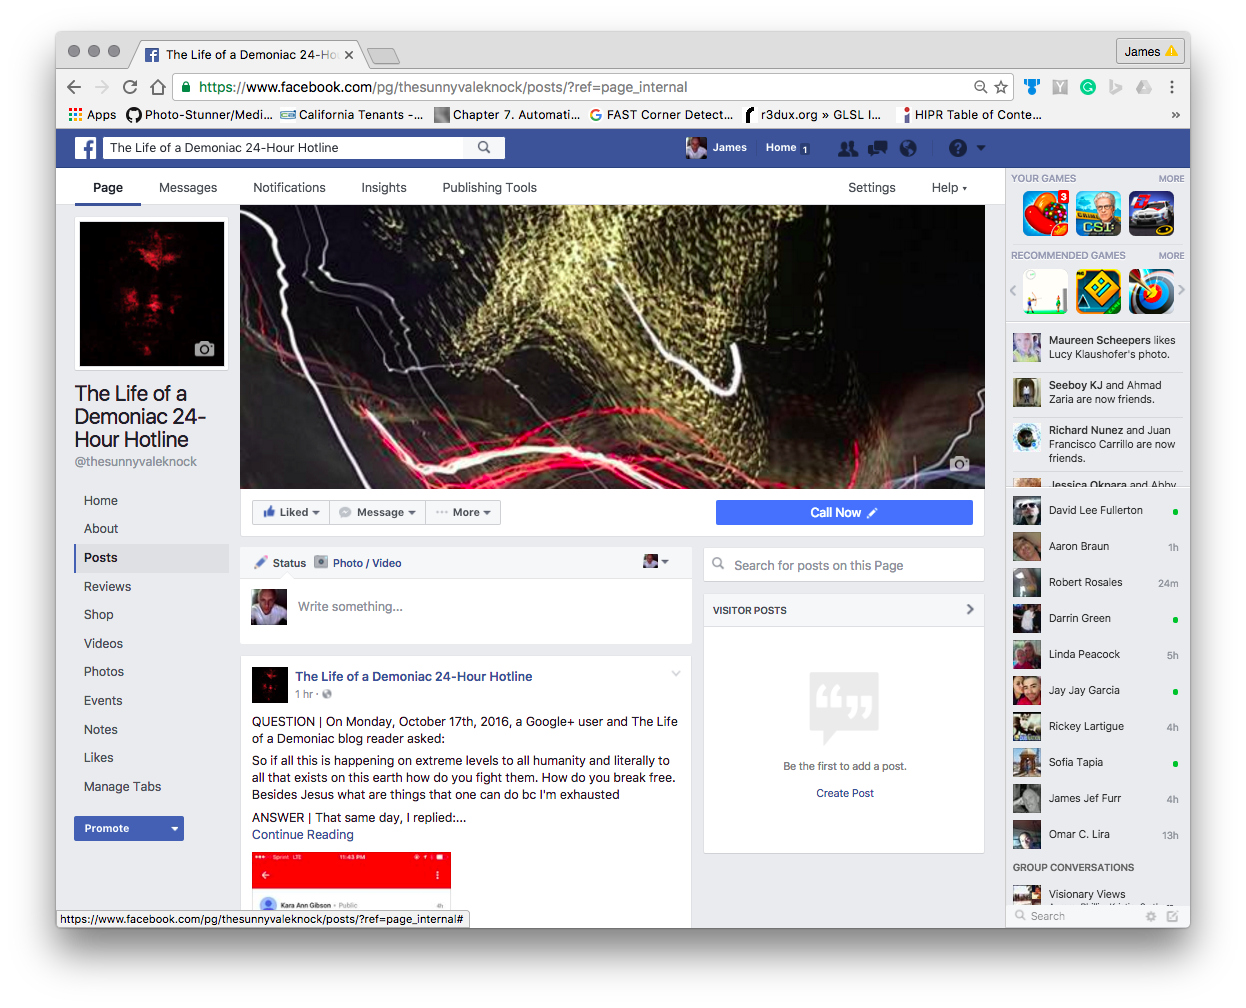The height and width of the screenshot is (1008, 1246).
Task: Click the green Grammarly extension icon
Action: 1088,87
